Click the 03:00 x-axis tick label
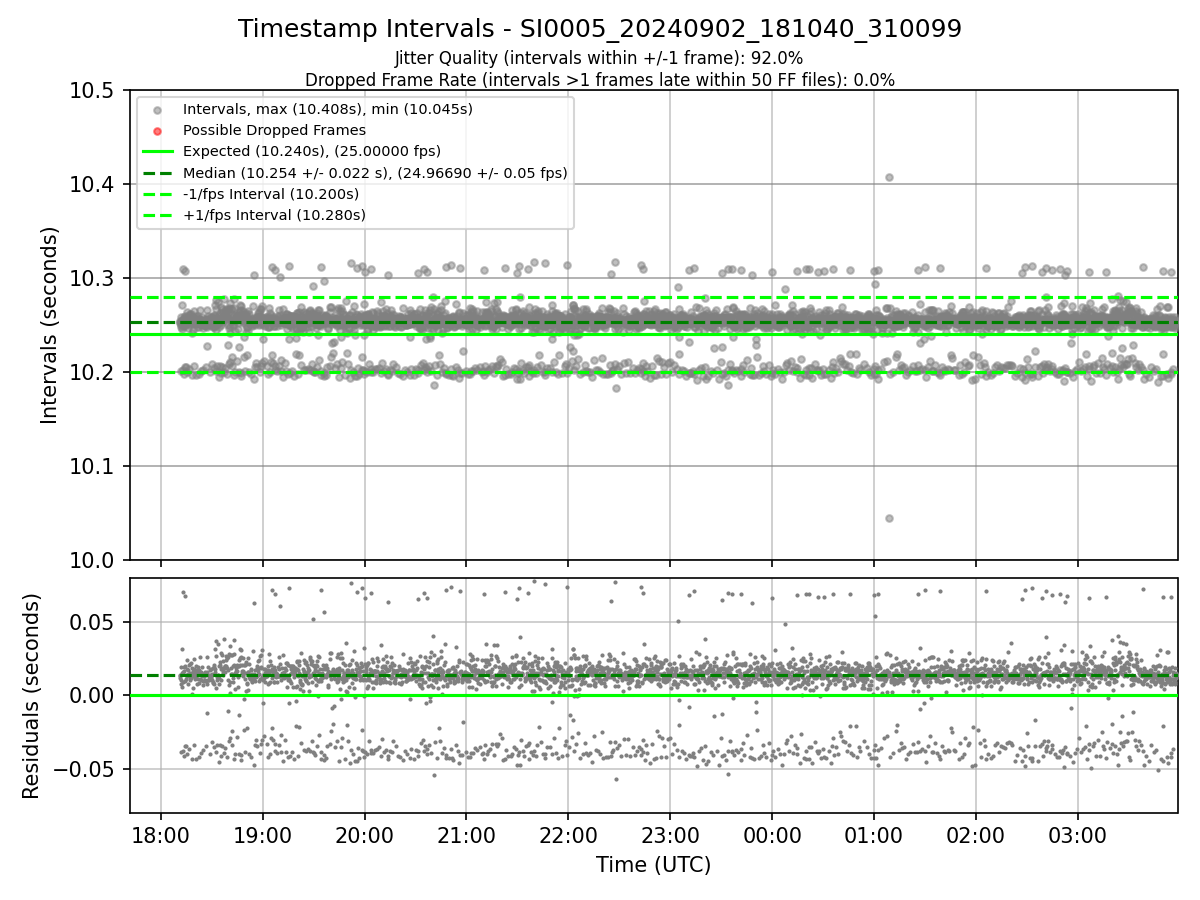 [1078, 833]
